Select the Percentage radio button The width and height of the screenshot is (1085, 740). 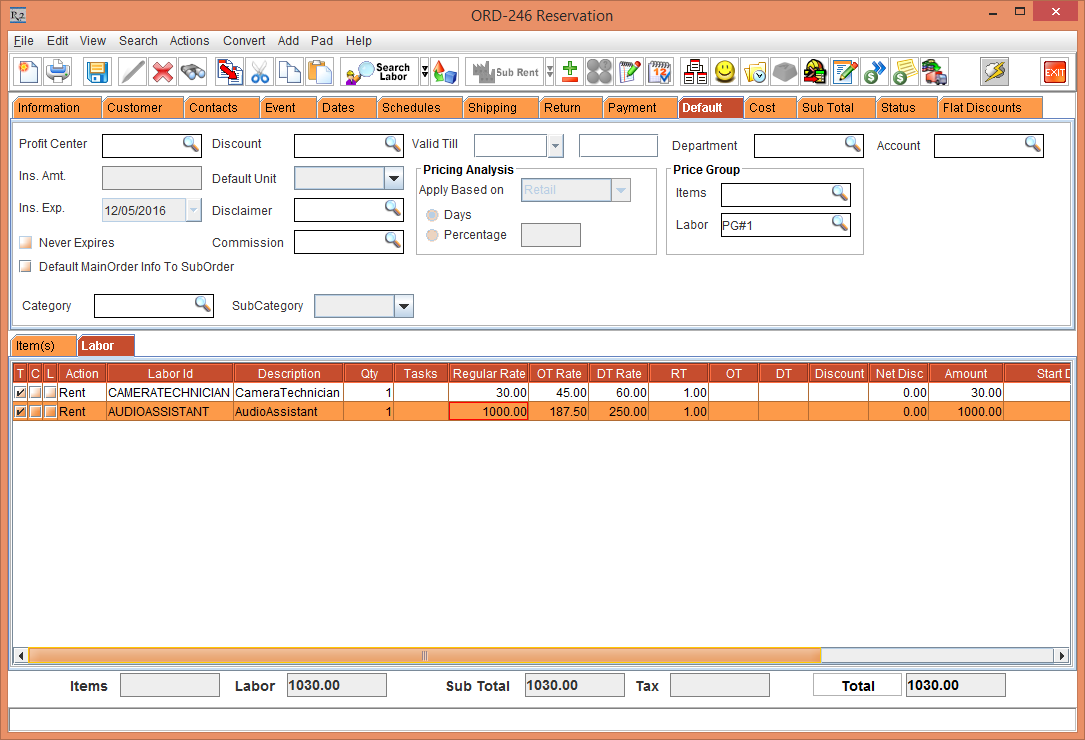(432, 235)
